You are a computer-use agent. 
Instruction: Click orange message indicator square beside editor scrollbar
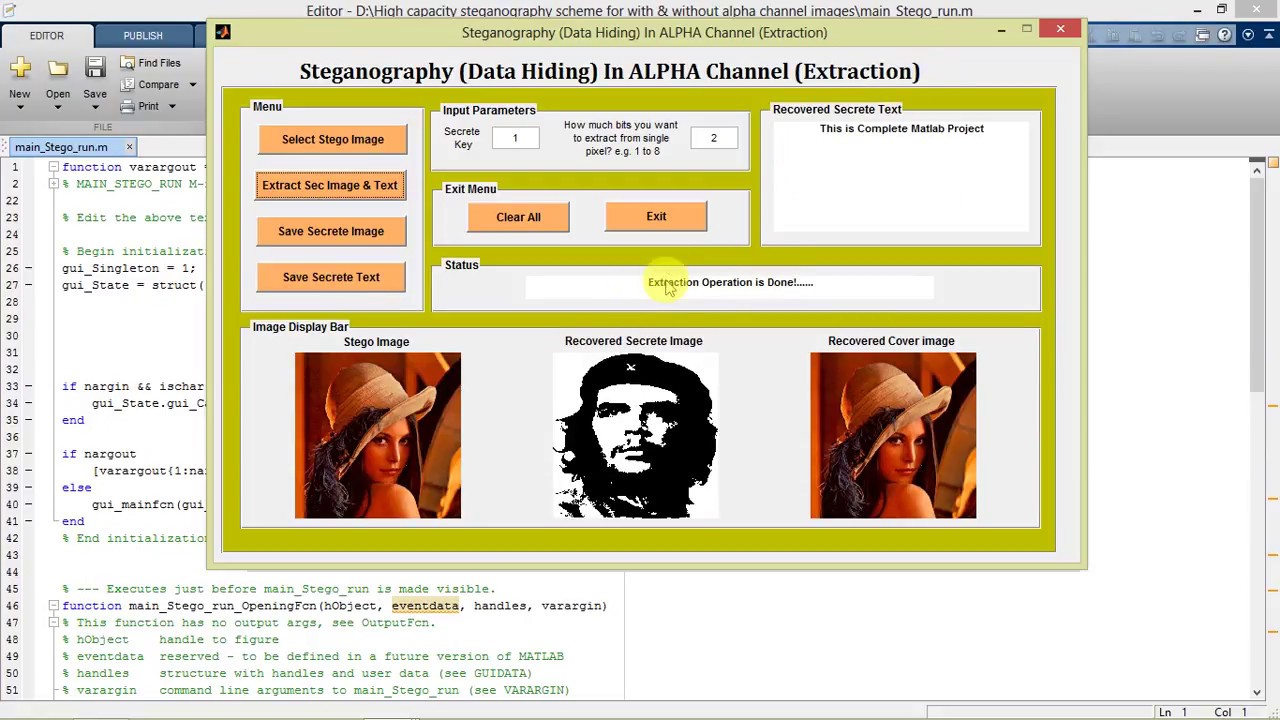coord(1273,162)
